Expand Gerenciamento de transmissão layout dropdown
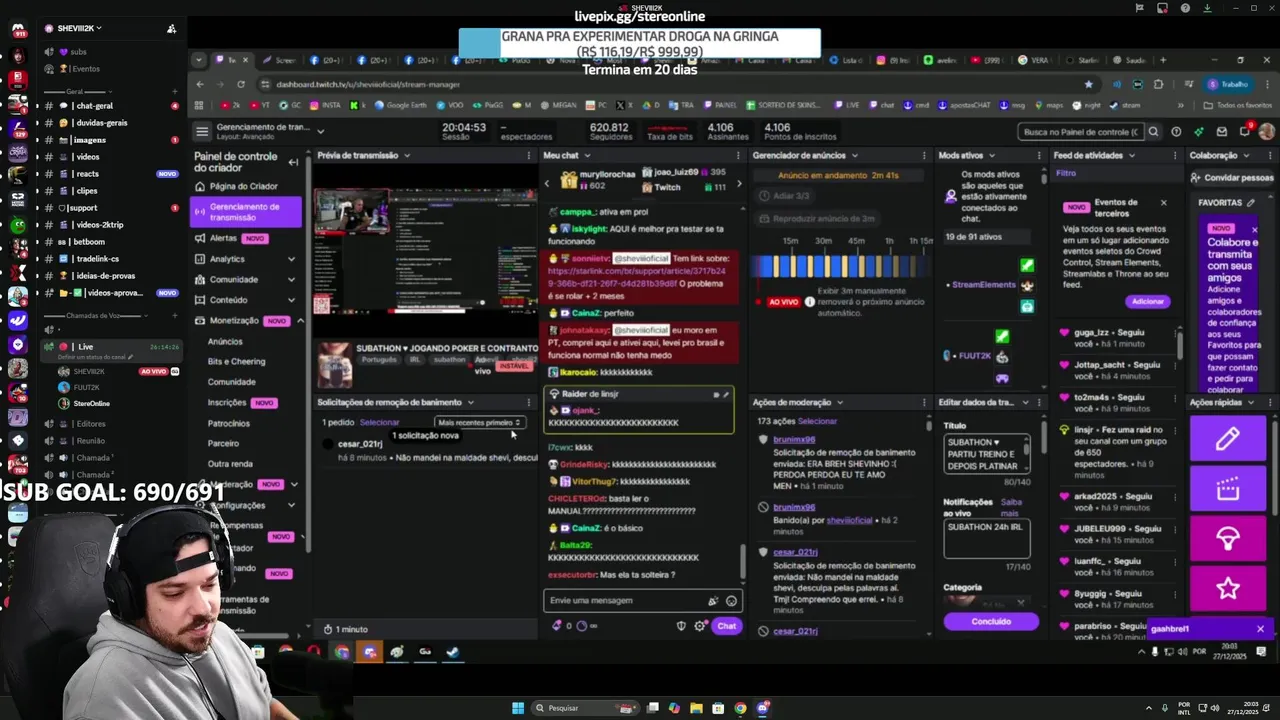Screen dimensions: 1280x720 [x=320, y=131]
